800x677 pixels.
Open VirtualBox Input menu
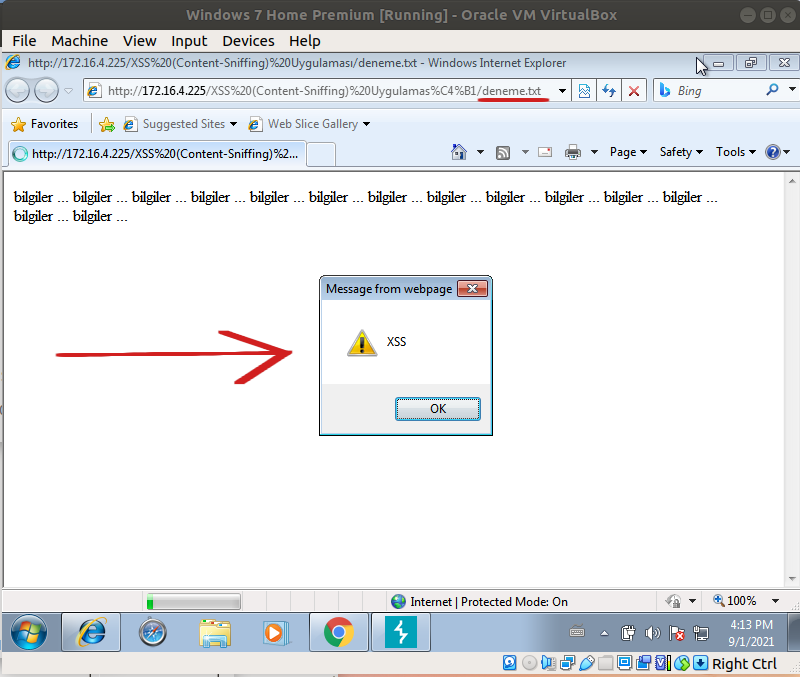click(x=189, y=41)
